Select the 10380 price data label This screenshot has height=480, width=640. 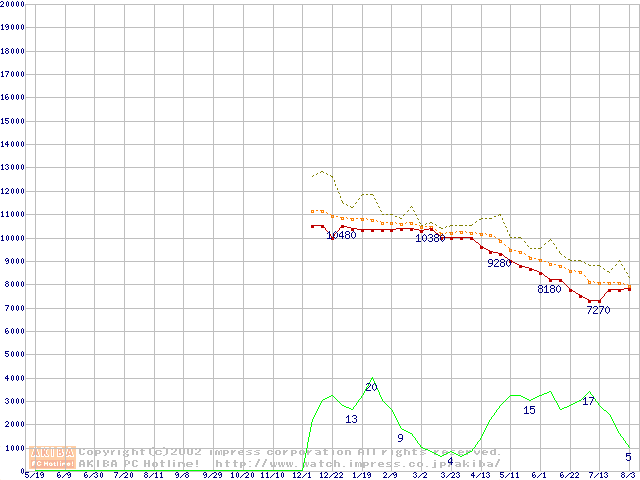tap(430, 239)
